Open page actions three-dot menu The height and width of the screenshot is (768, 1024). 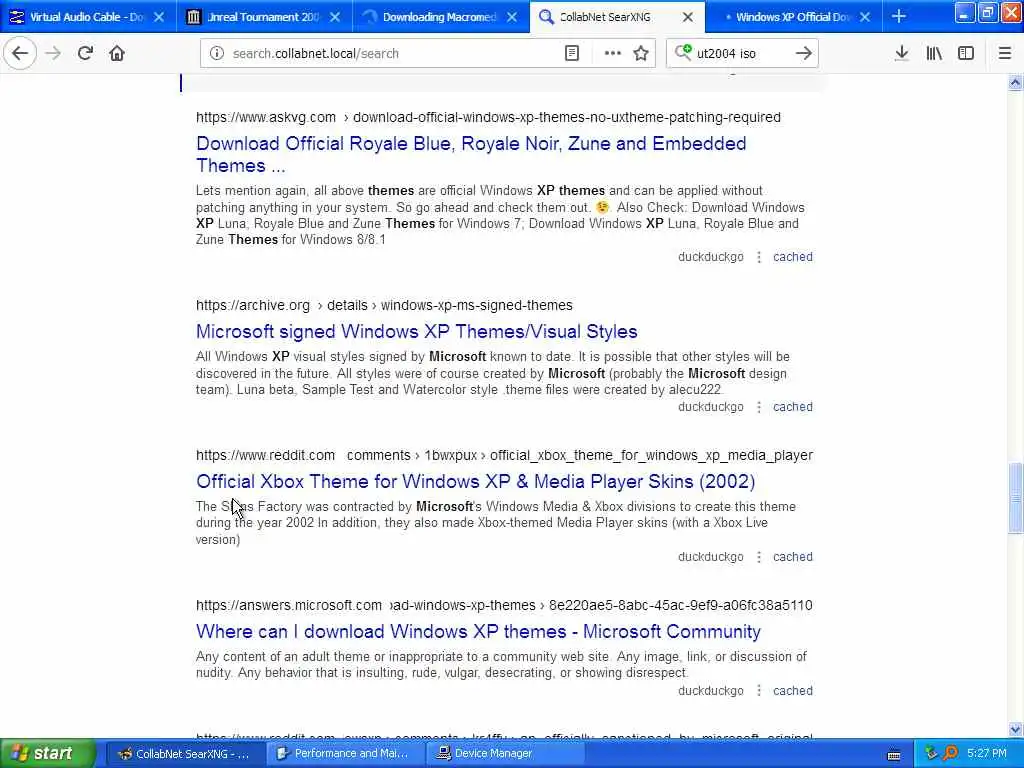(x=613, y=53)
